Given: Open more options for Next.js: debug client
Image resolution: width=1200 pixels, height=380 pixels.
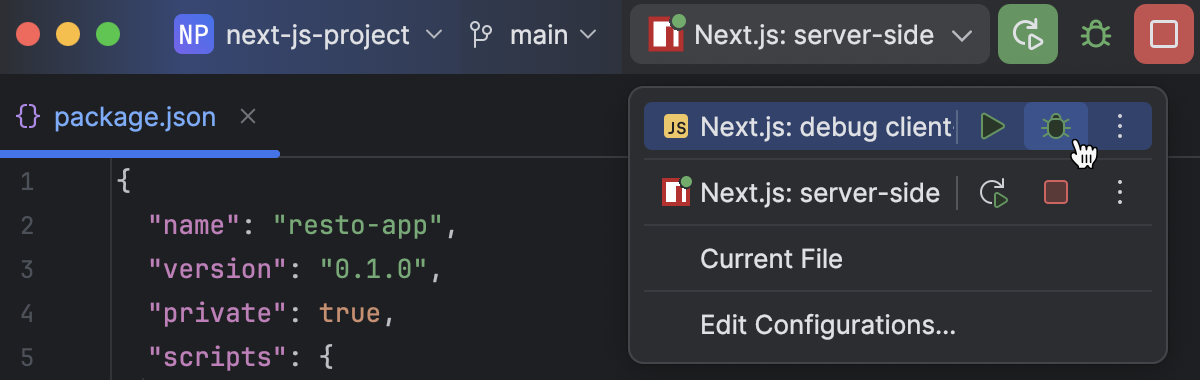Looking at the screenshot, I should pos(1120,127).
